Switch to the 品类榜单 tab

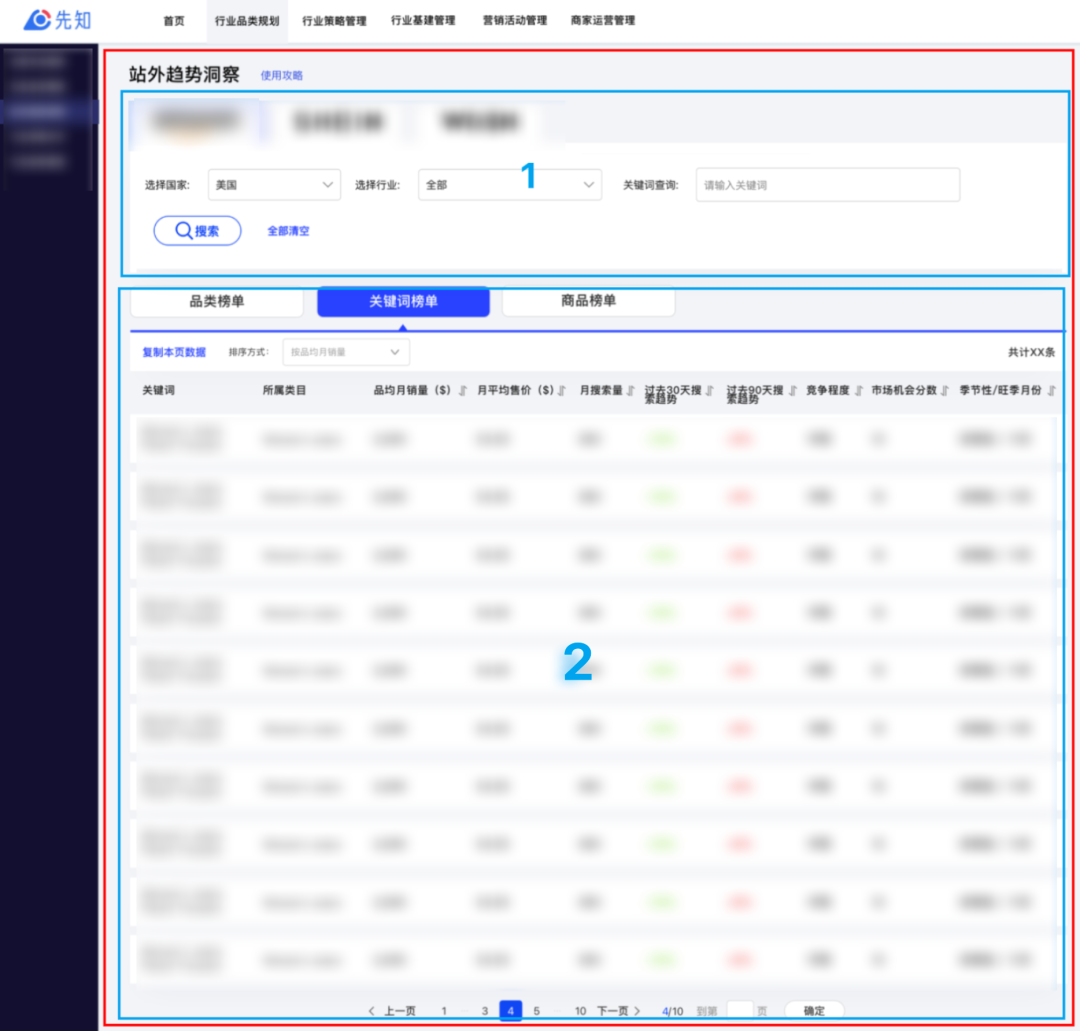point(217,301)
